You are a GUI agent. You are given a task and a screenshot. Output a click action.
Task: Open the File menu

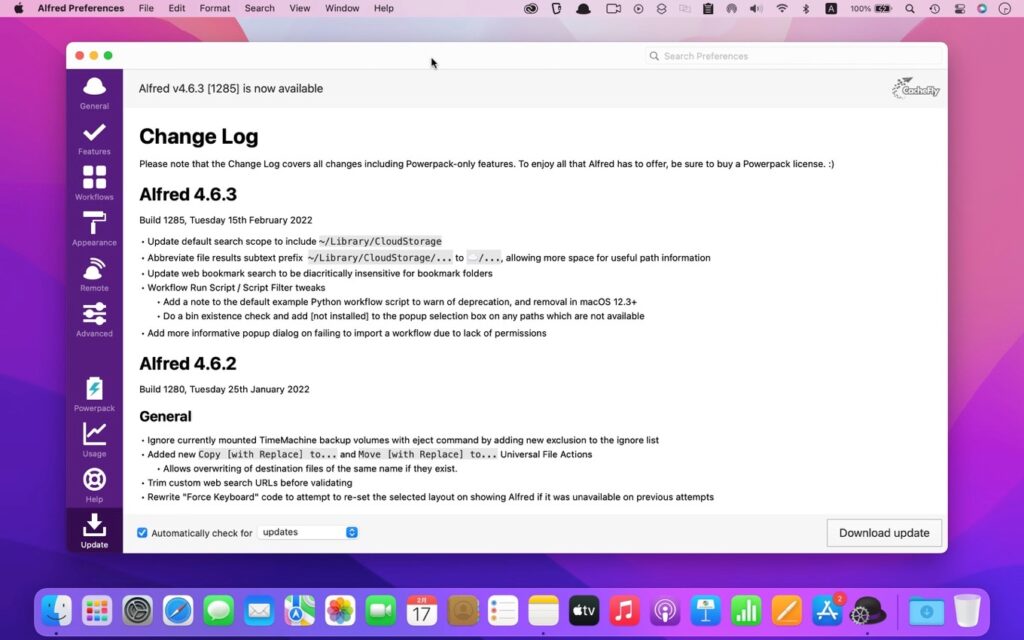pos(146,8)
